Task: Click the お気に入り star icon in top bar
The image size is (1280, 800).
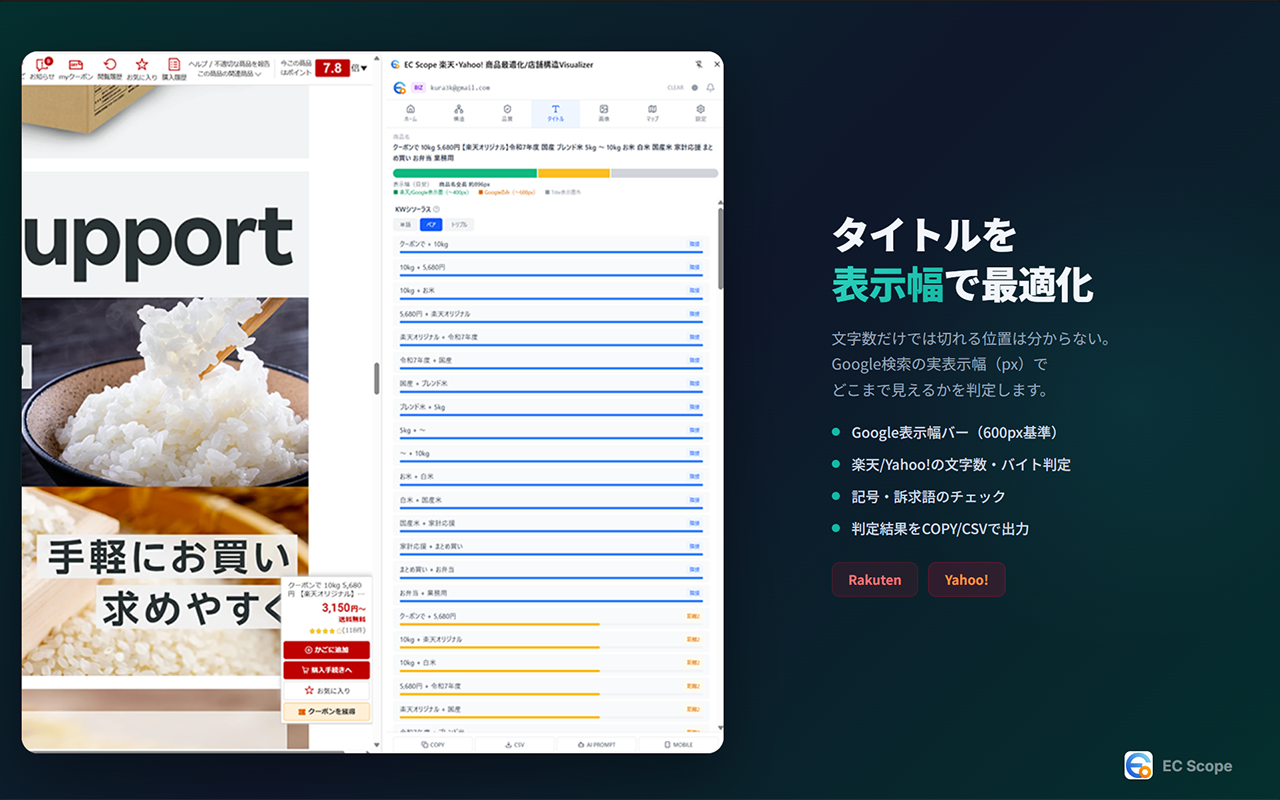Action: click(142, 68)
